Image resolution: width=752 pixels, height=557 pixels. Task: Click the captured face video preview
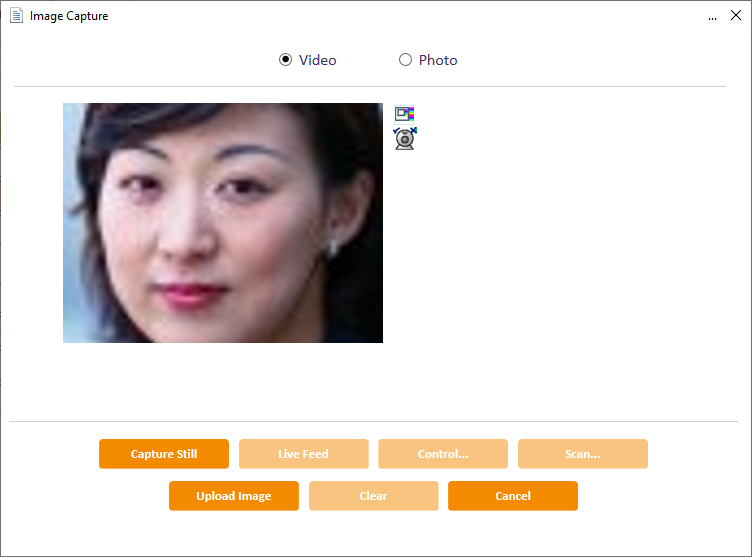point(223,223)
